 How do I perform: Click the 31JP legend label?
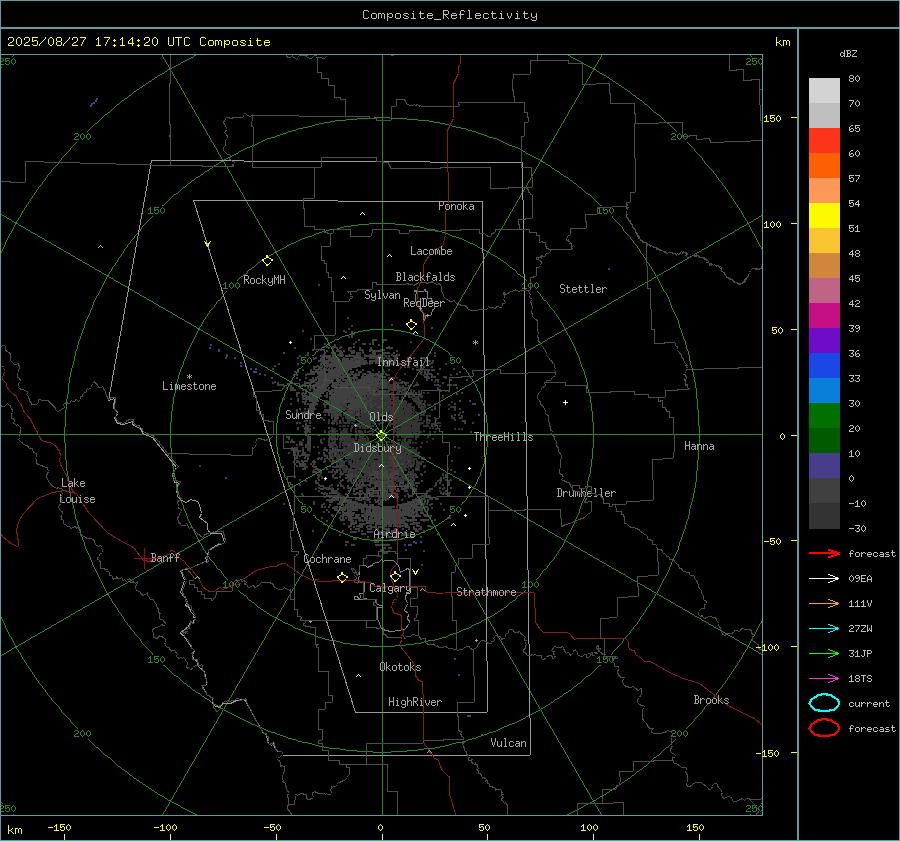[x=860, y=653]
